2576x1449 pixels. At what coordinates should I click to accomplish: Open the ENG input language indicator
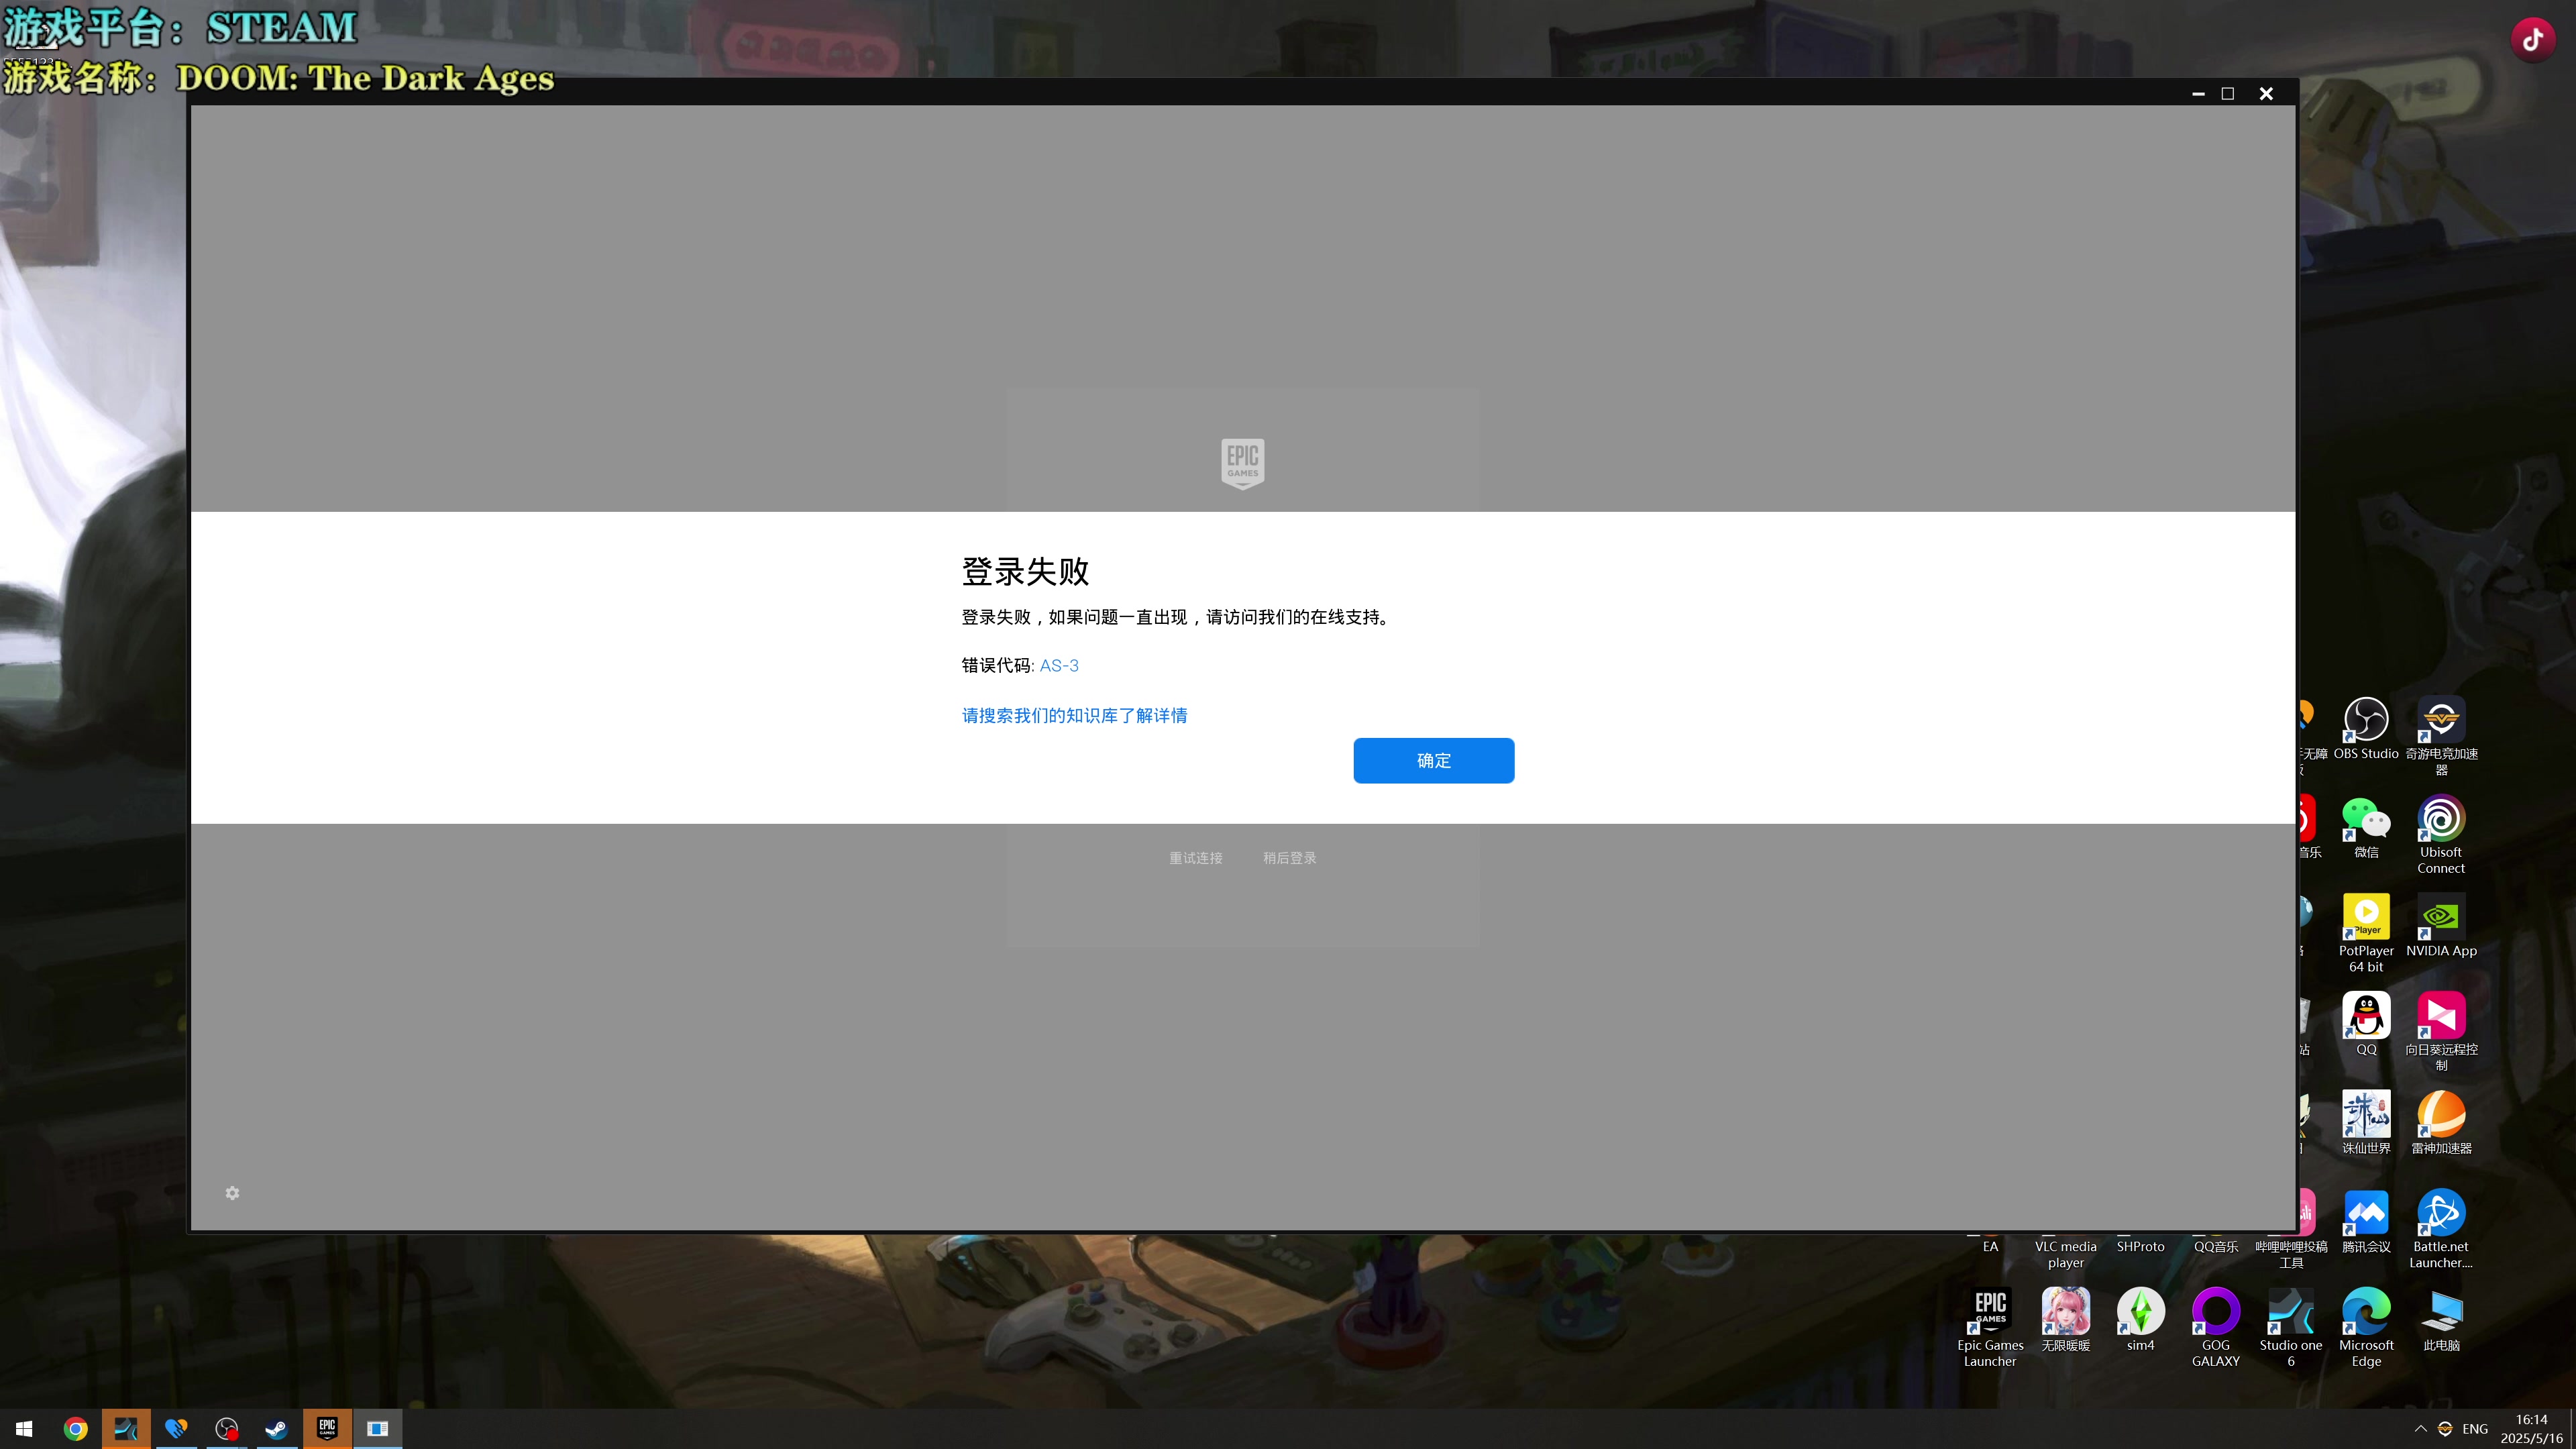point(2475,1429)
